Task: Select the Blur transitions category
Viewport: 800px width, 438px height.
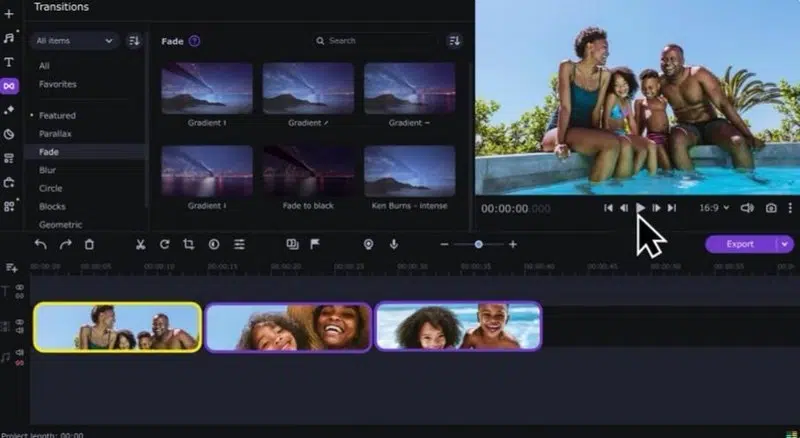Action: pos(48,170)
